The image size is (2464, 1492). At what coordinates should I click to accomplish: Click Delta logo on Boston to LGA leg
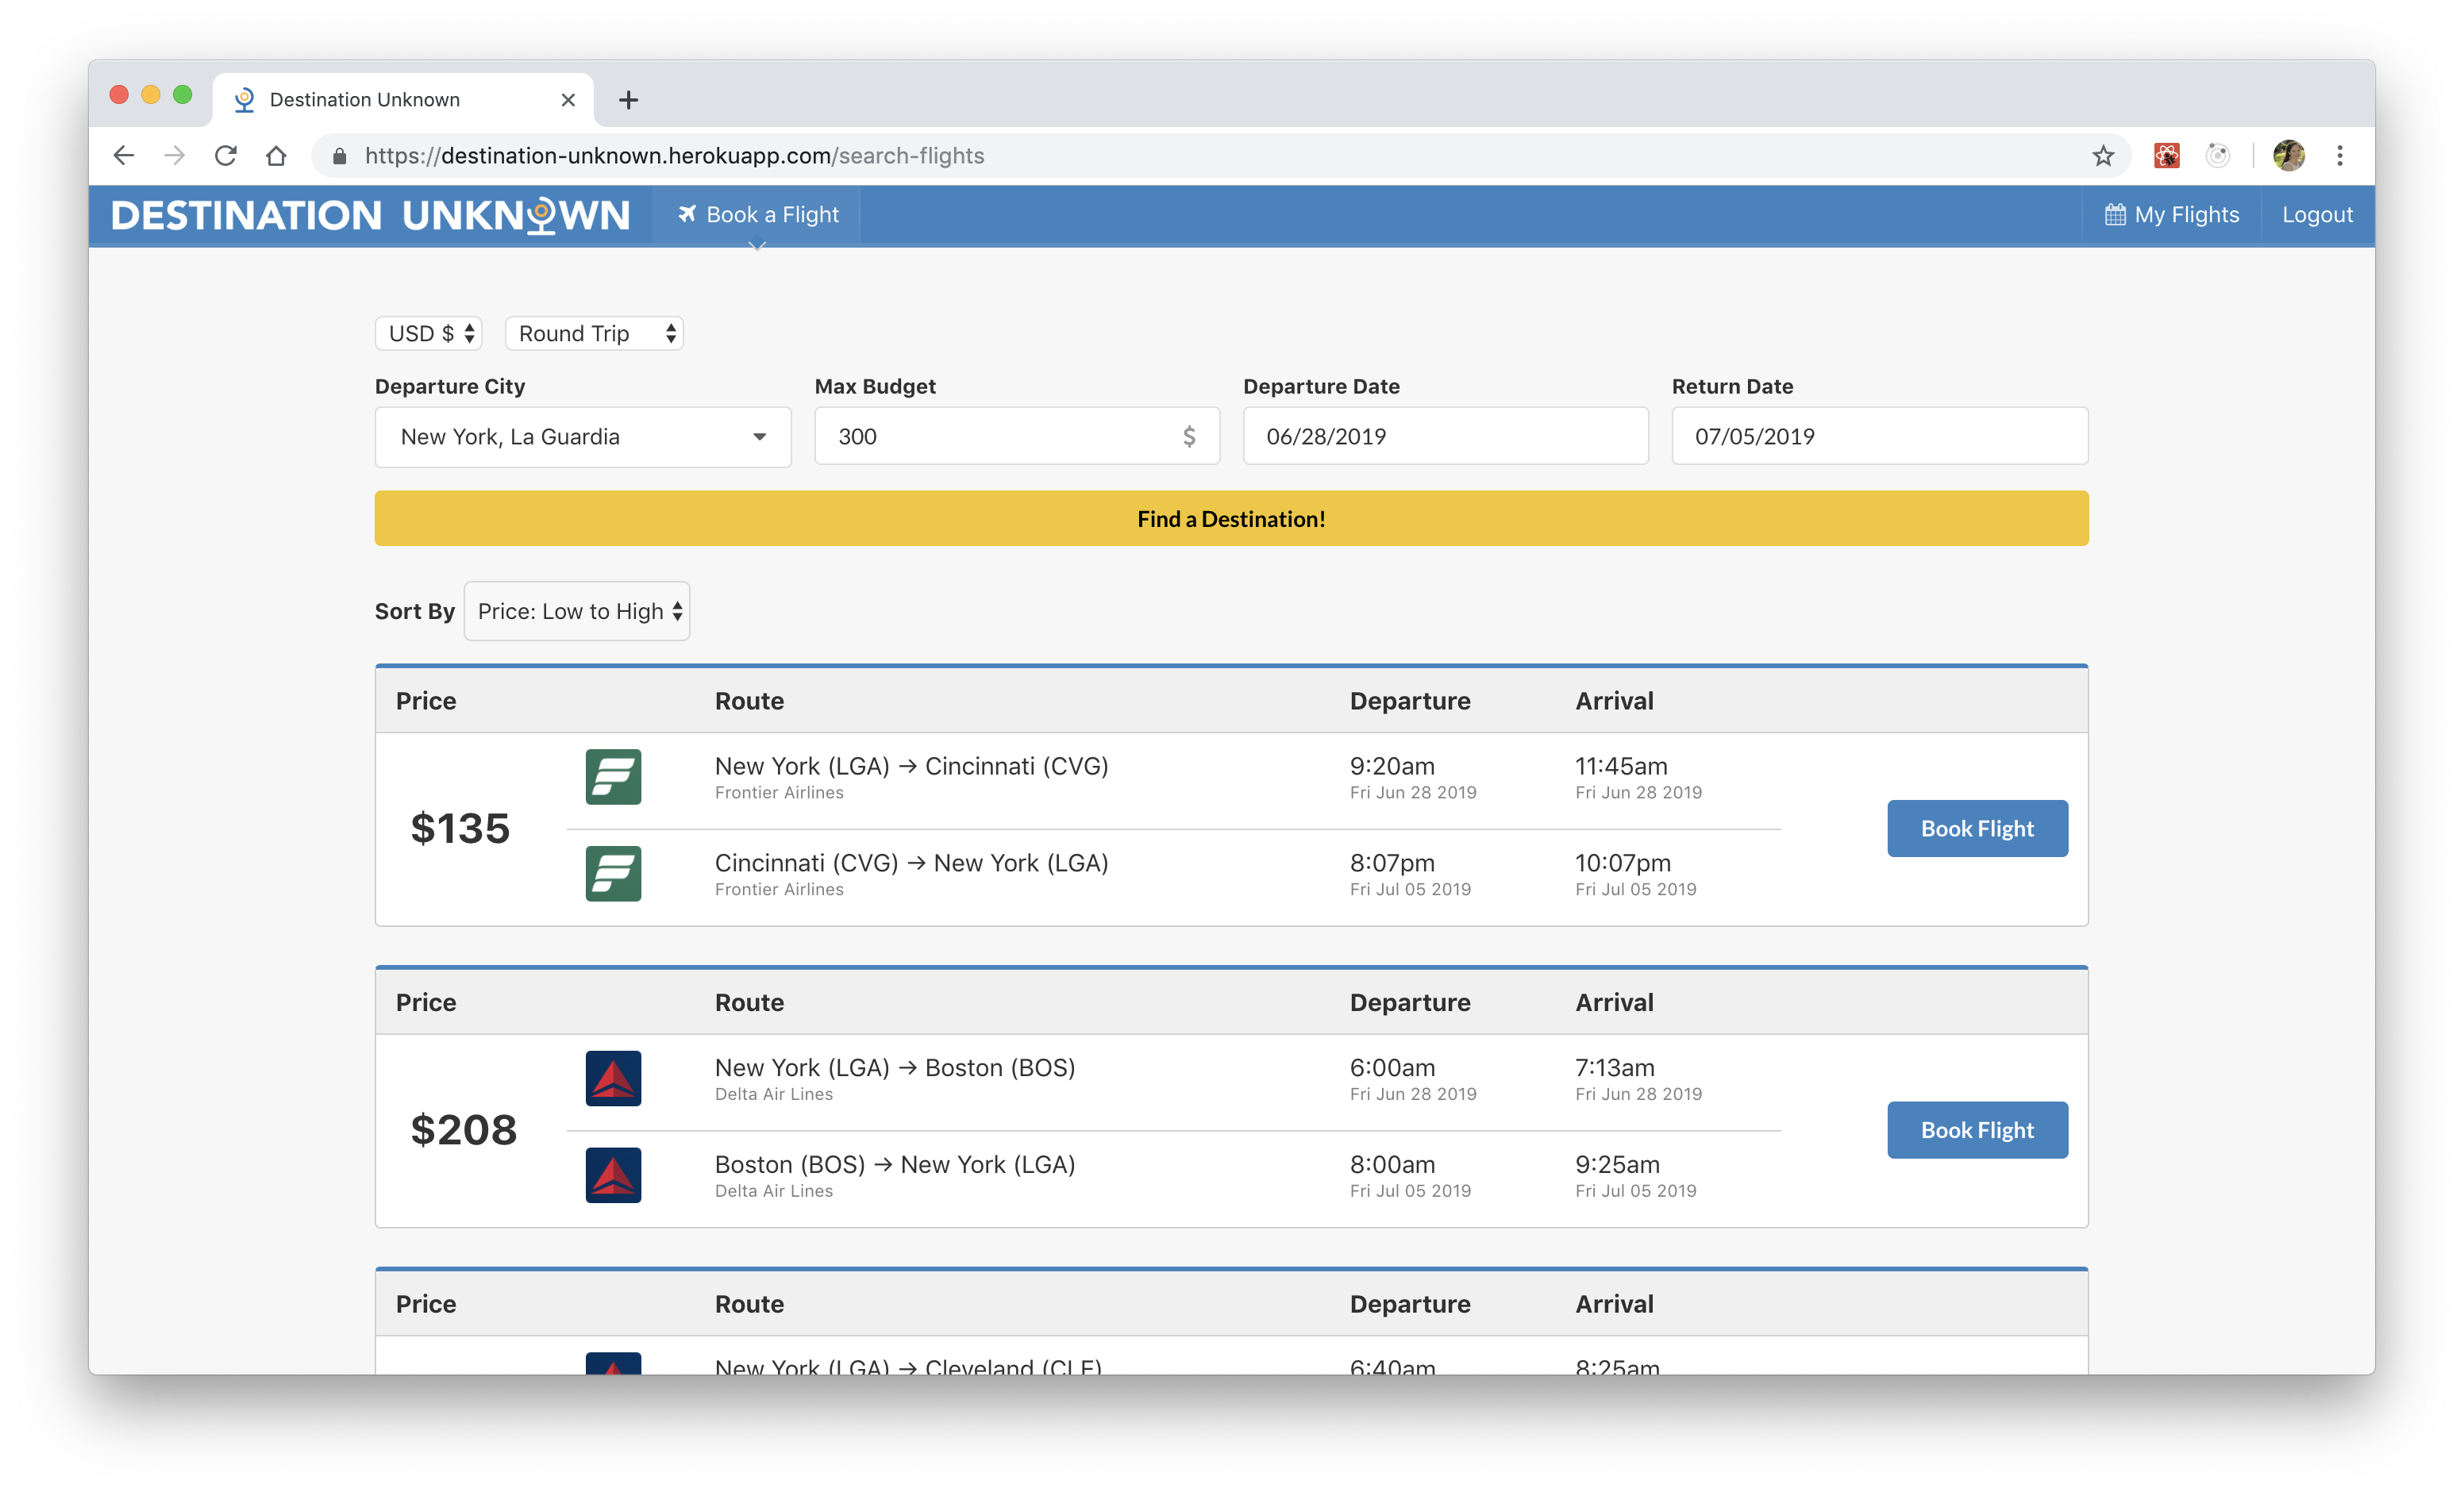[x=613, y=1175]
